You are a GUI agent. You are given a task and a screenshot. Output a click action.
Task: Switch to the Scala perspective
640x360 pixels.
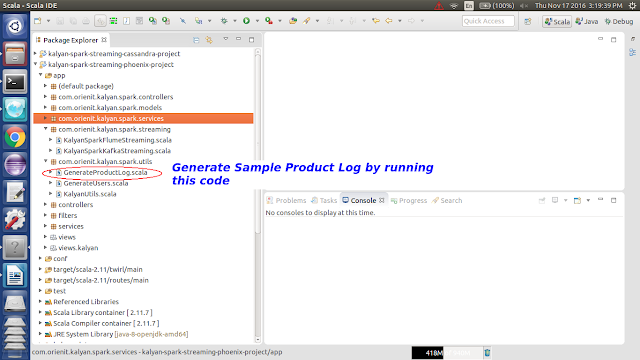[x=557, y=22]
